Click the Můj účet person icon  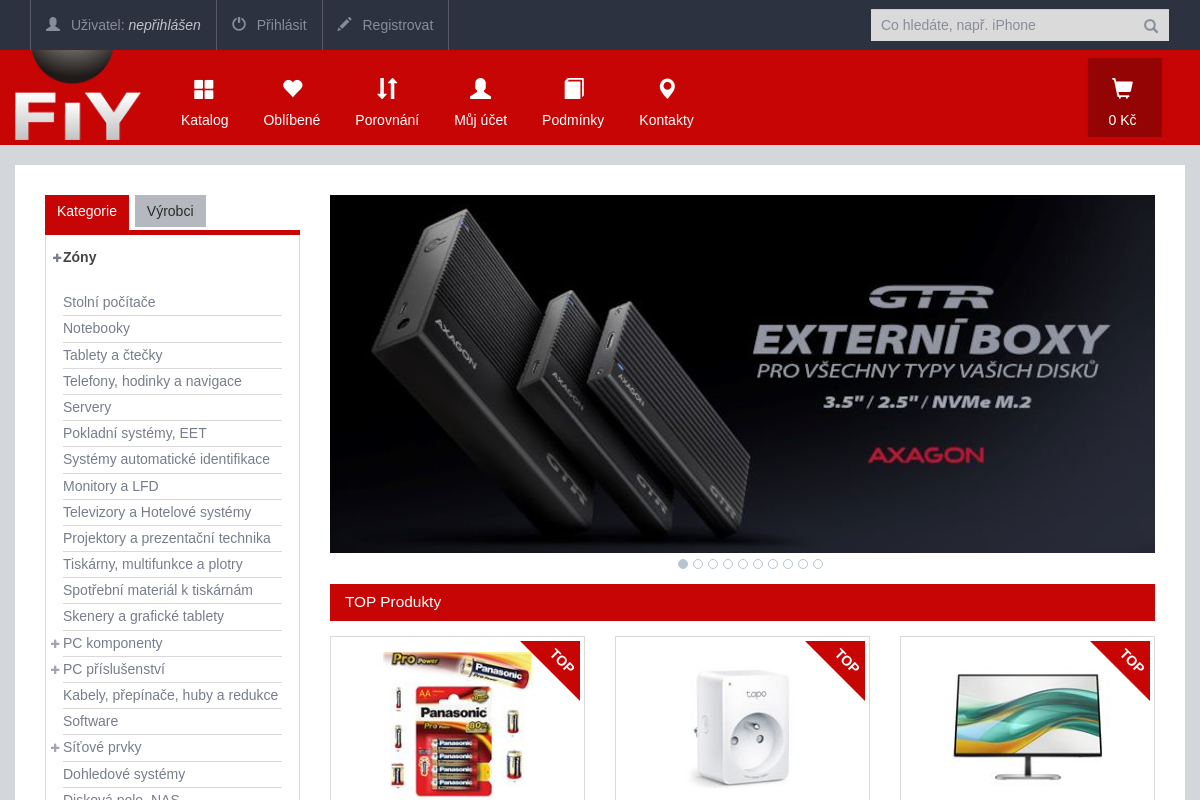480,89
